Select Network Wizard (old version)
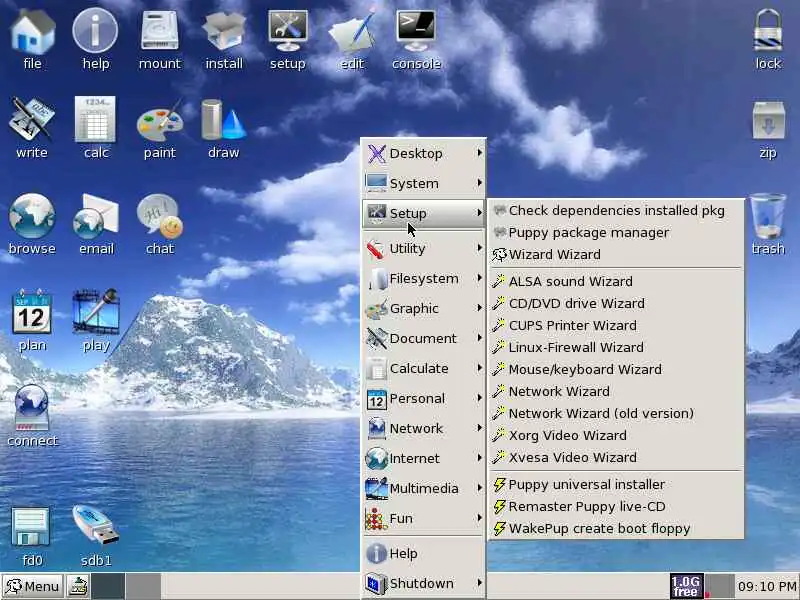Image resolution: width=800 pixels, height=600 pixels. [616, 413]
